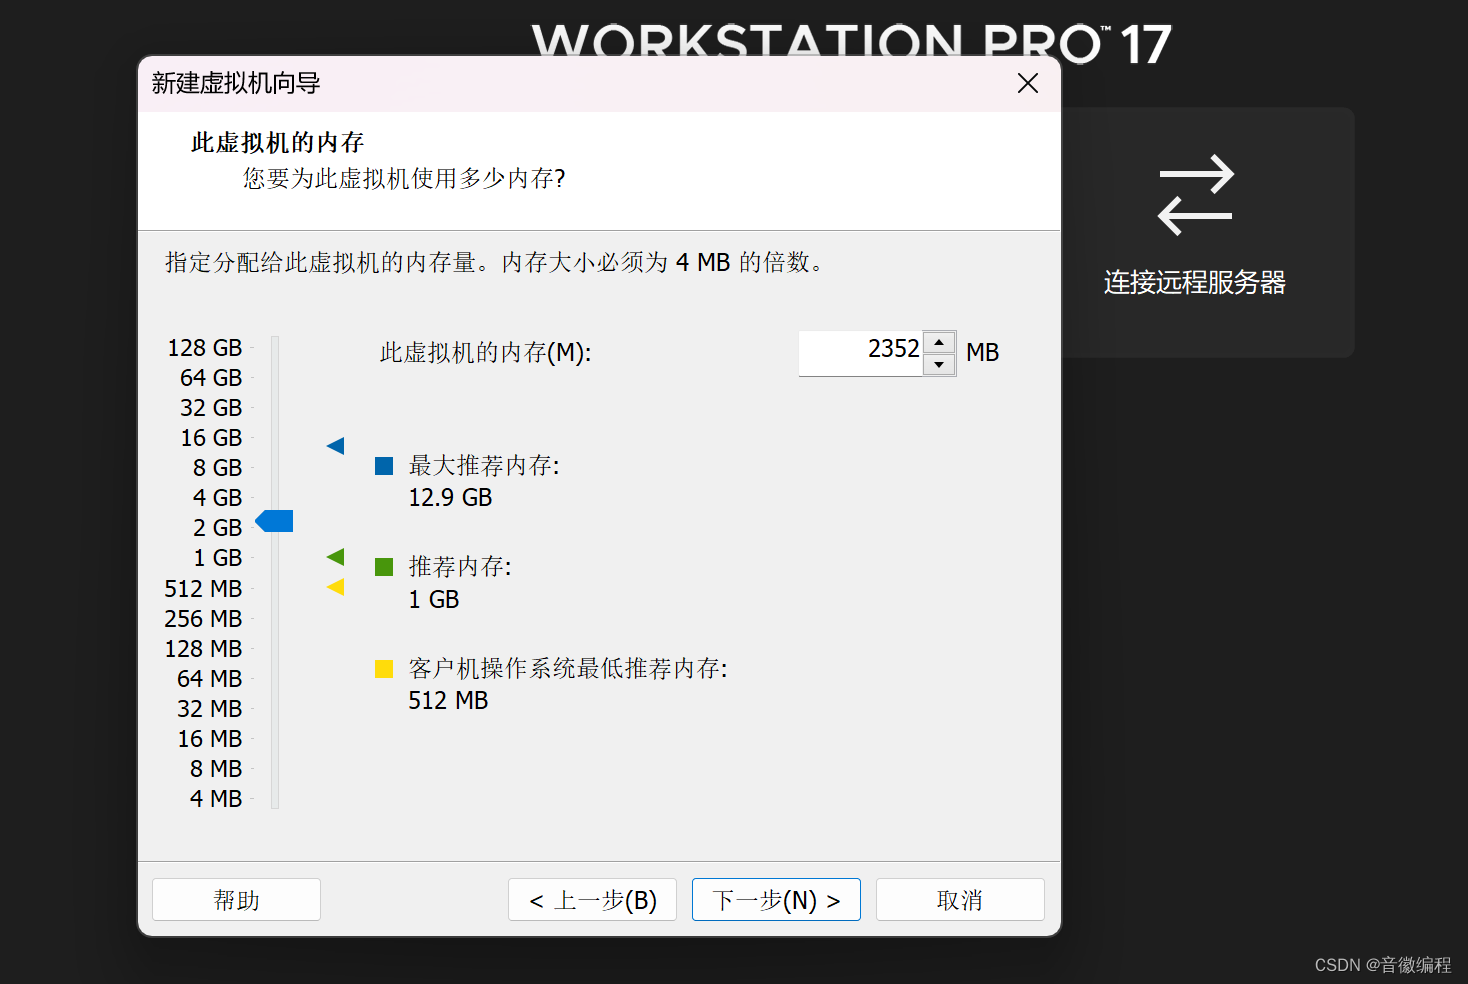Click the Connect to Remote Server arrows icon
Viewport: 1468px width, 984px height.
pos(1195,195)
